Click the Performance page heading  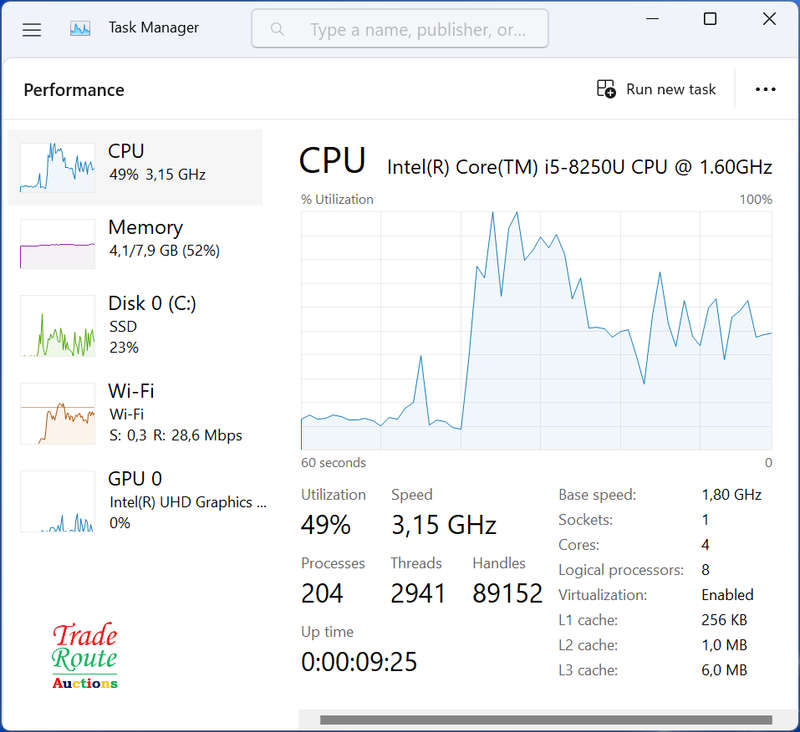(x=74, y=90)
